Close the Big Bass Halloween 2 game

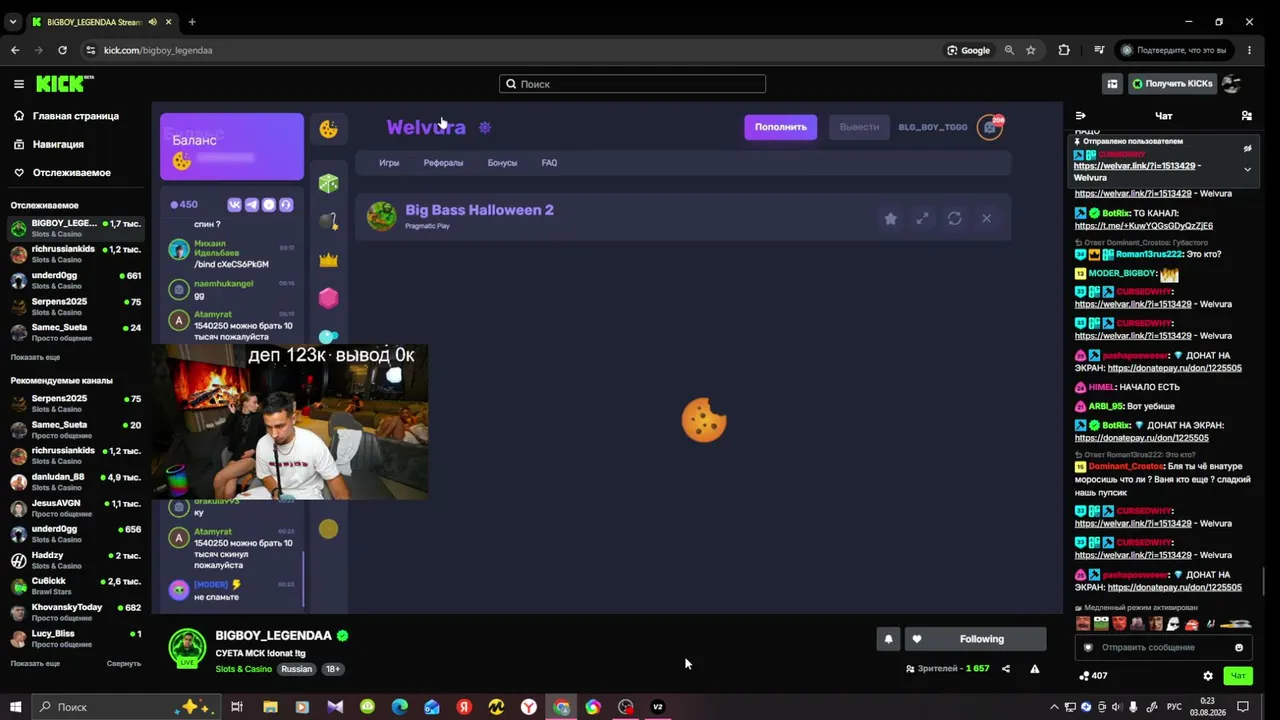pos(986,219)
